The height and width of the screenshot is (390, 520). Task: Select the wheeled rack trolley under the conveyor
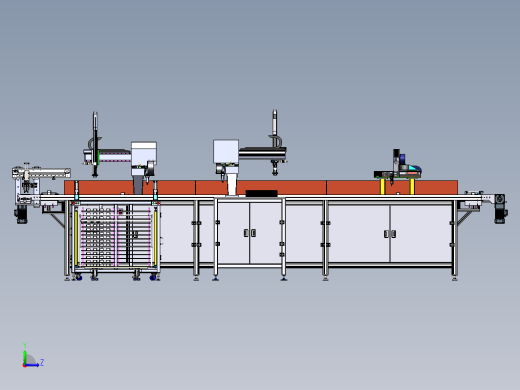pos(116,240)
